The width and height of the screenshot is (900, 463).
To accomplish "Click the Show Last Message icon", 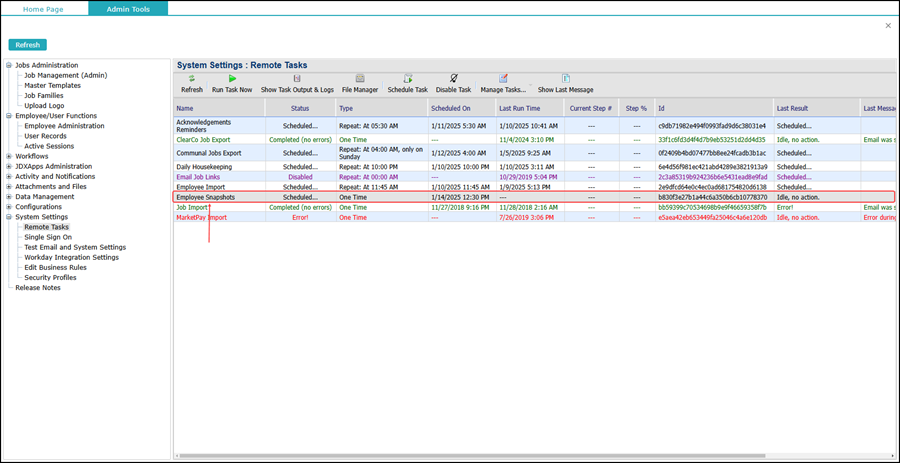I will [566, 79].
